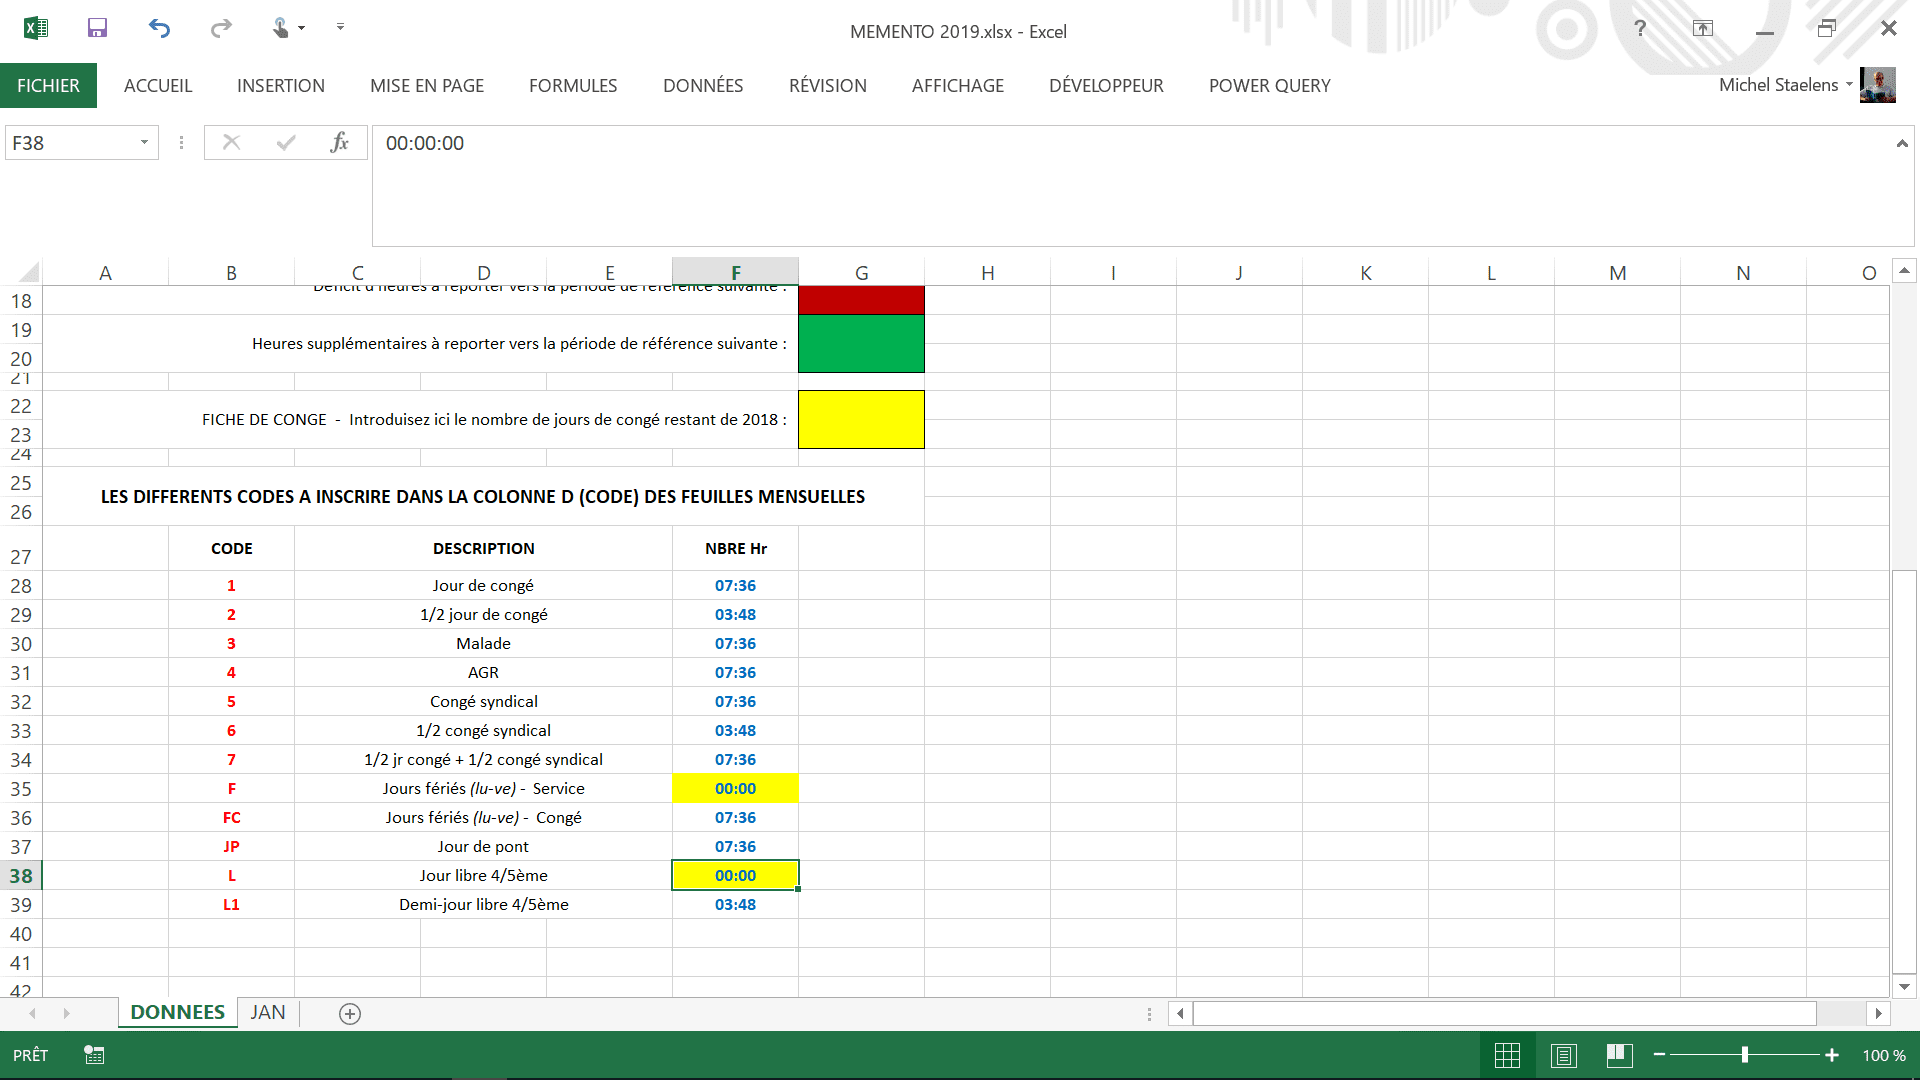The width and height of the screenshot is (1920, 1080).
Task: Click the Redo arrow icon
Action: point(221,28)
